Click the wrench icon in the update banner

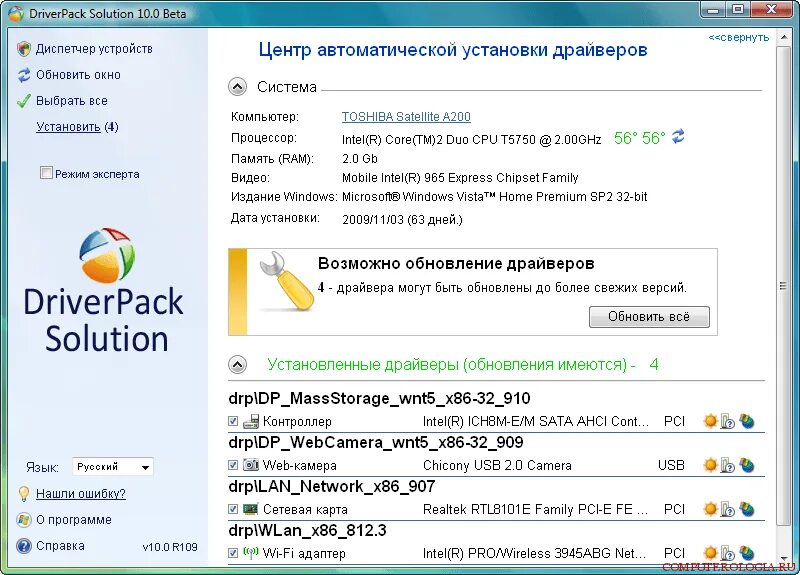click(x=286, y=281)
